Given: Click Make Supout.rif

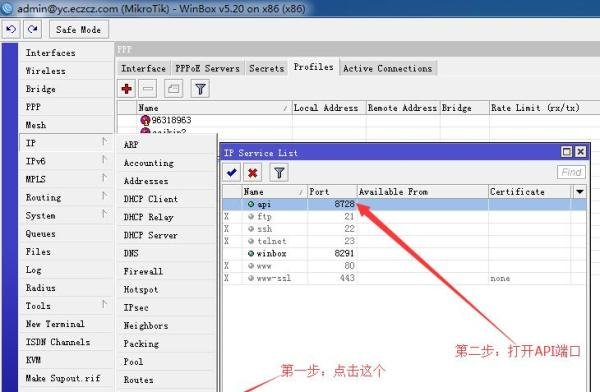Looking at the screenshot, I should point(66,378).
